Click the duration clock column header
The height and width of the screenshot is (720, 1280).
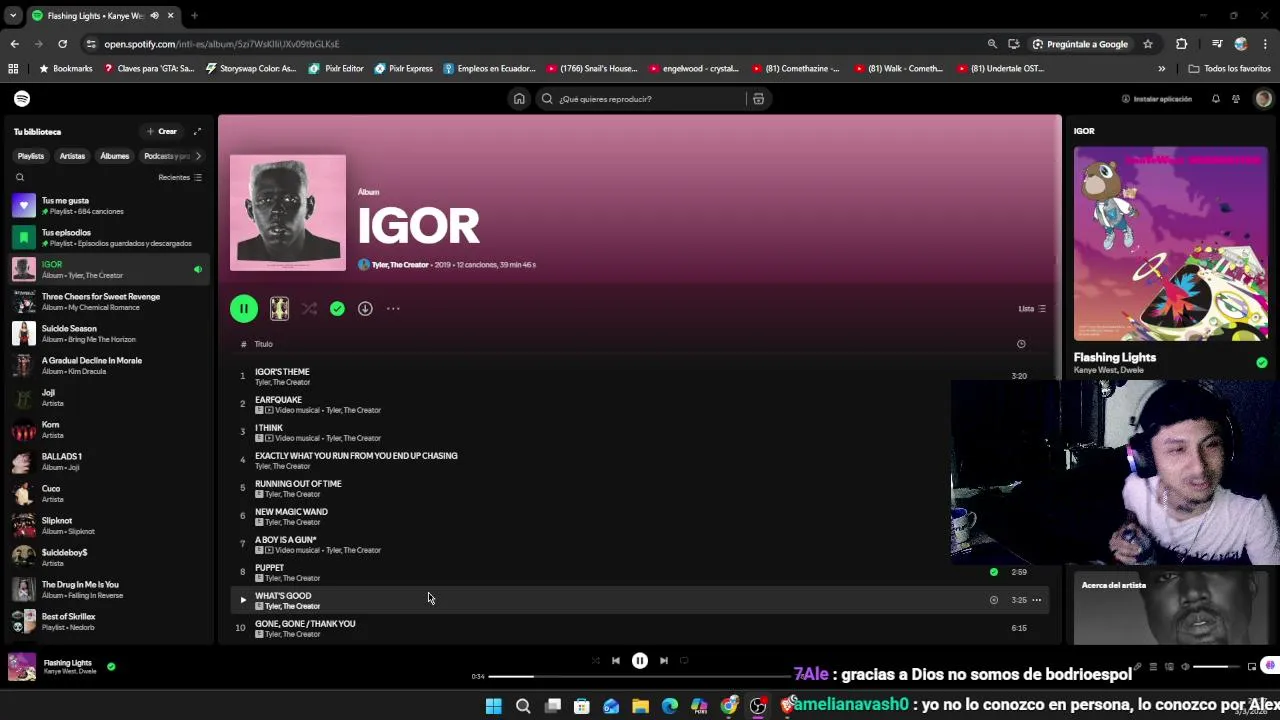click(x=1021, y=344)
